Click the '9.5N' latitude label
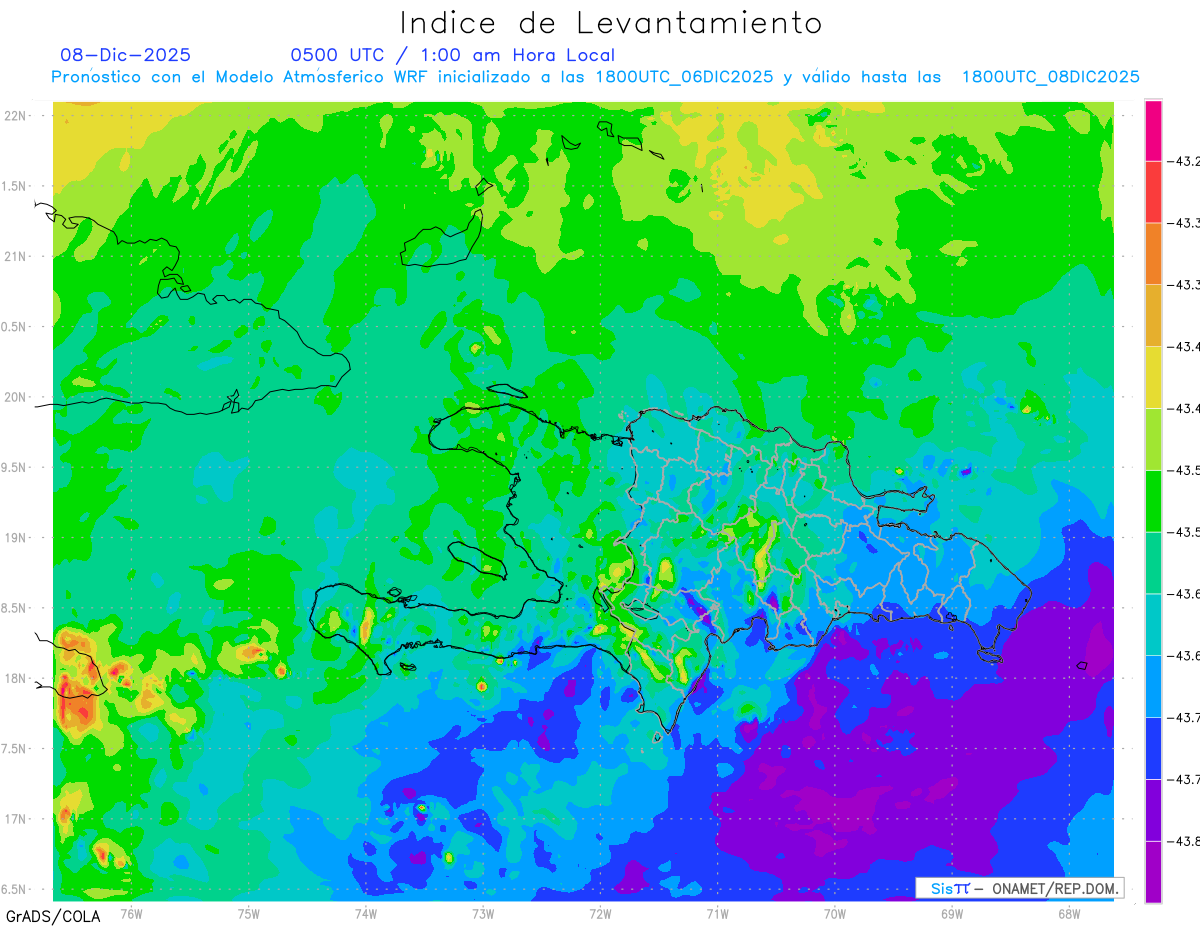Screen dimensions: 1200x927 14,468
